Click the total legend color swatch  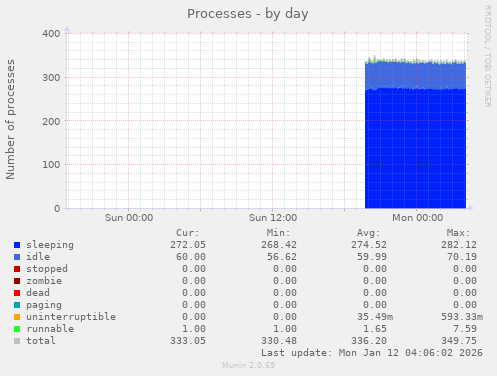(x=17, y=341)
